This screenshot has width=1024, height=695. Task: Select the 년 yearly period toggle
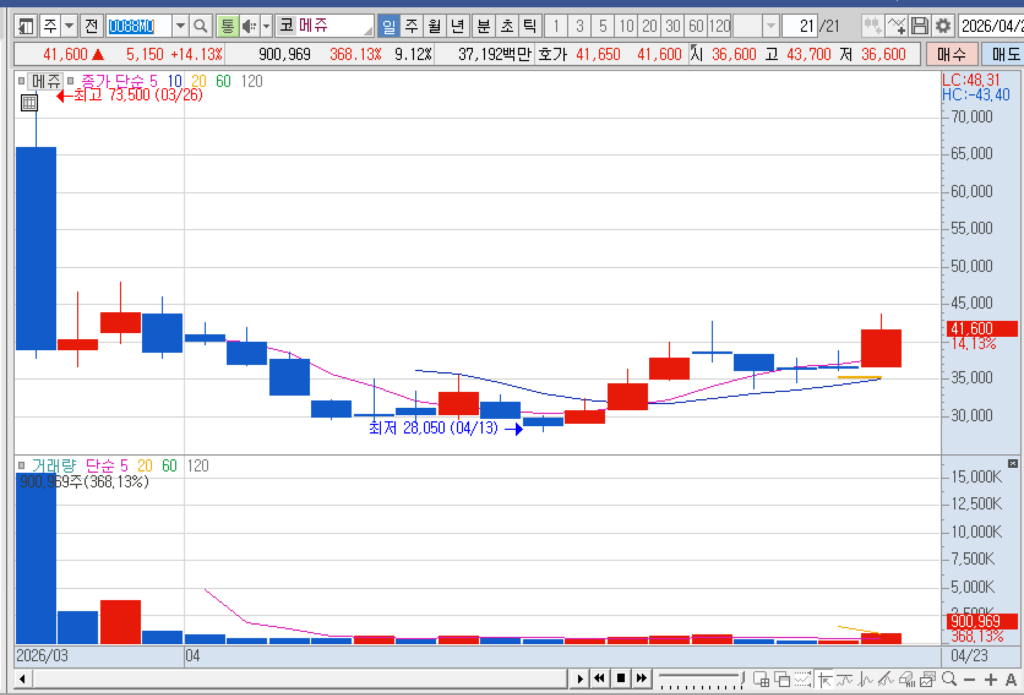pos(457,26)
